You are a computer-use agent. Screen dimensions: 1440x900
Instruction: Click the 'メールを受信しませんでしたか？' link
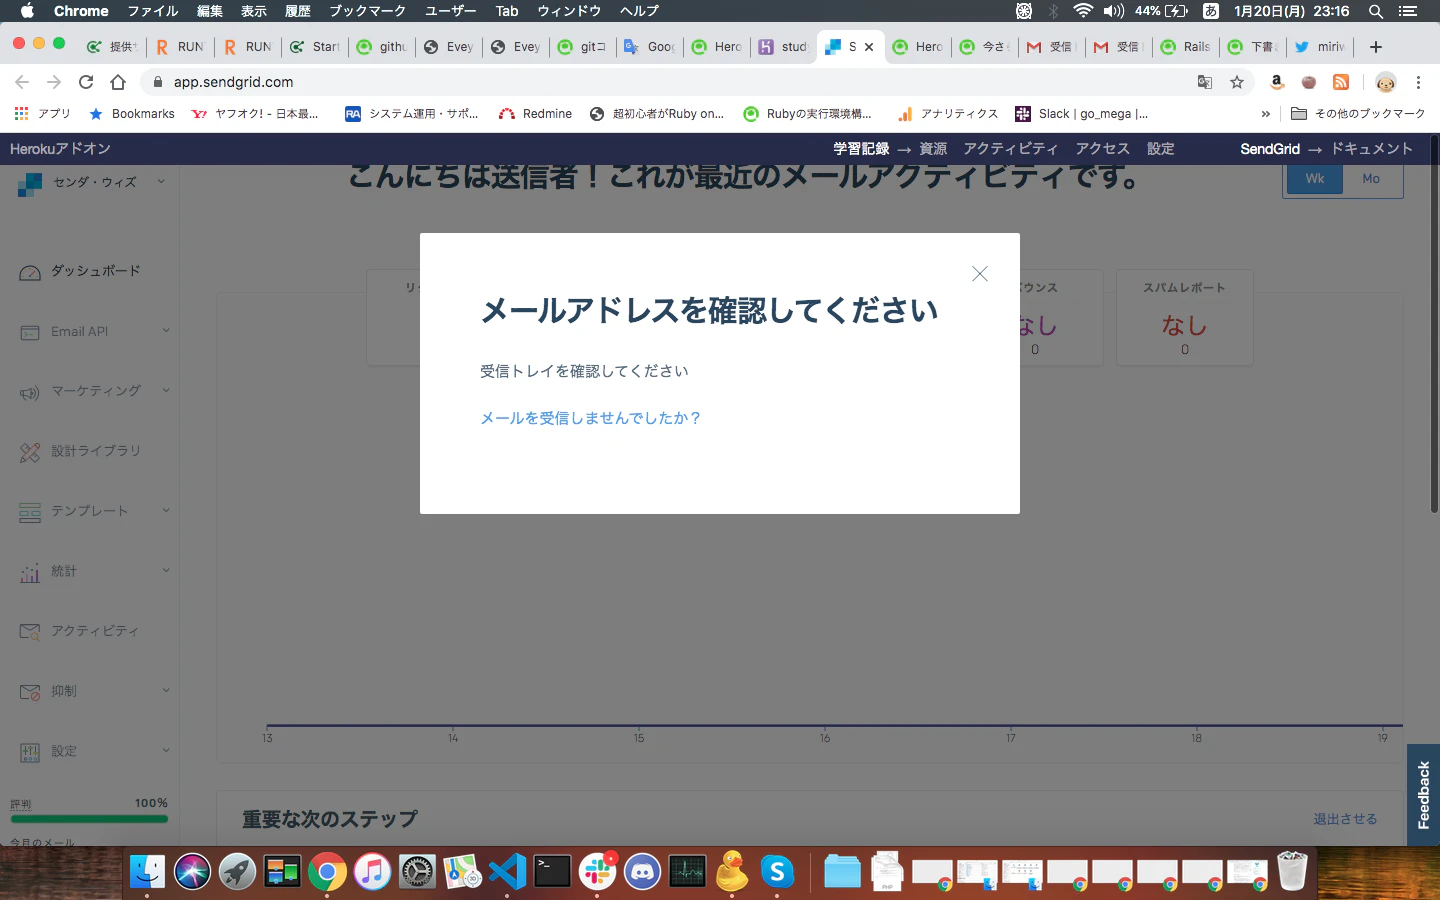(590, 418)
